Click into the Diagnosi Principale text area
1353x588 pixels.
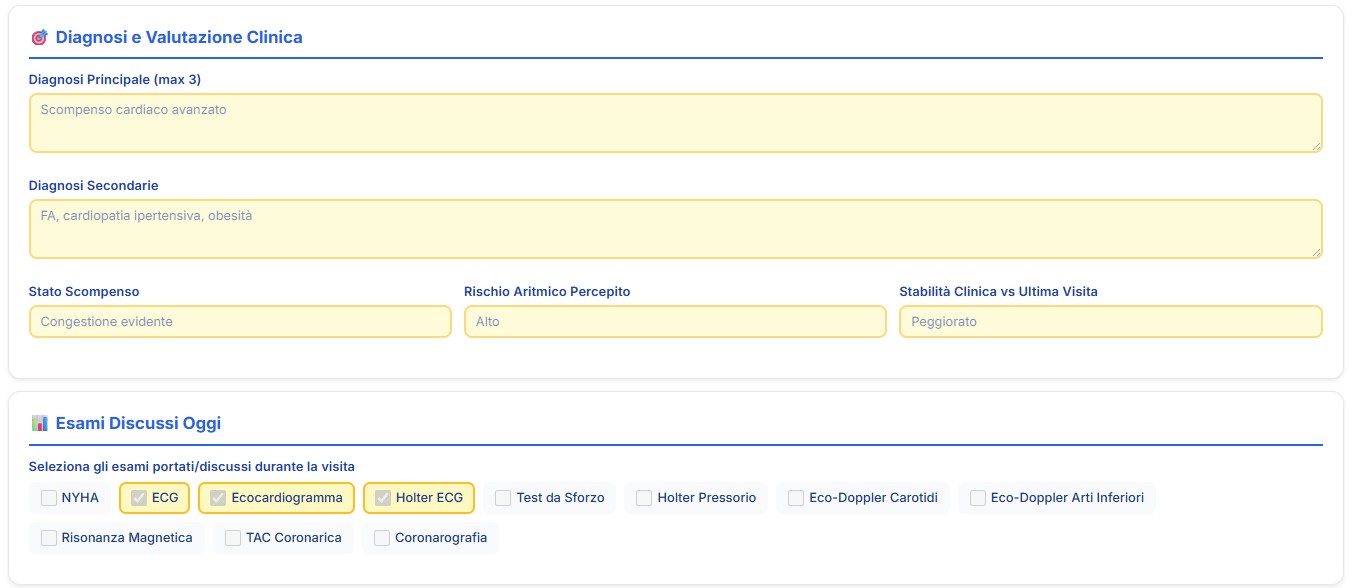(675, 123)
